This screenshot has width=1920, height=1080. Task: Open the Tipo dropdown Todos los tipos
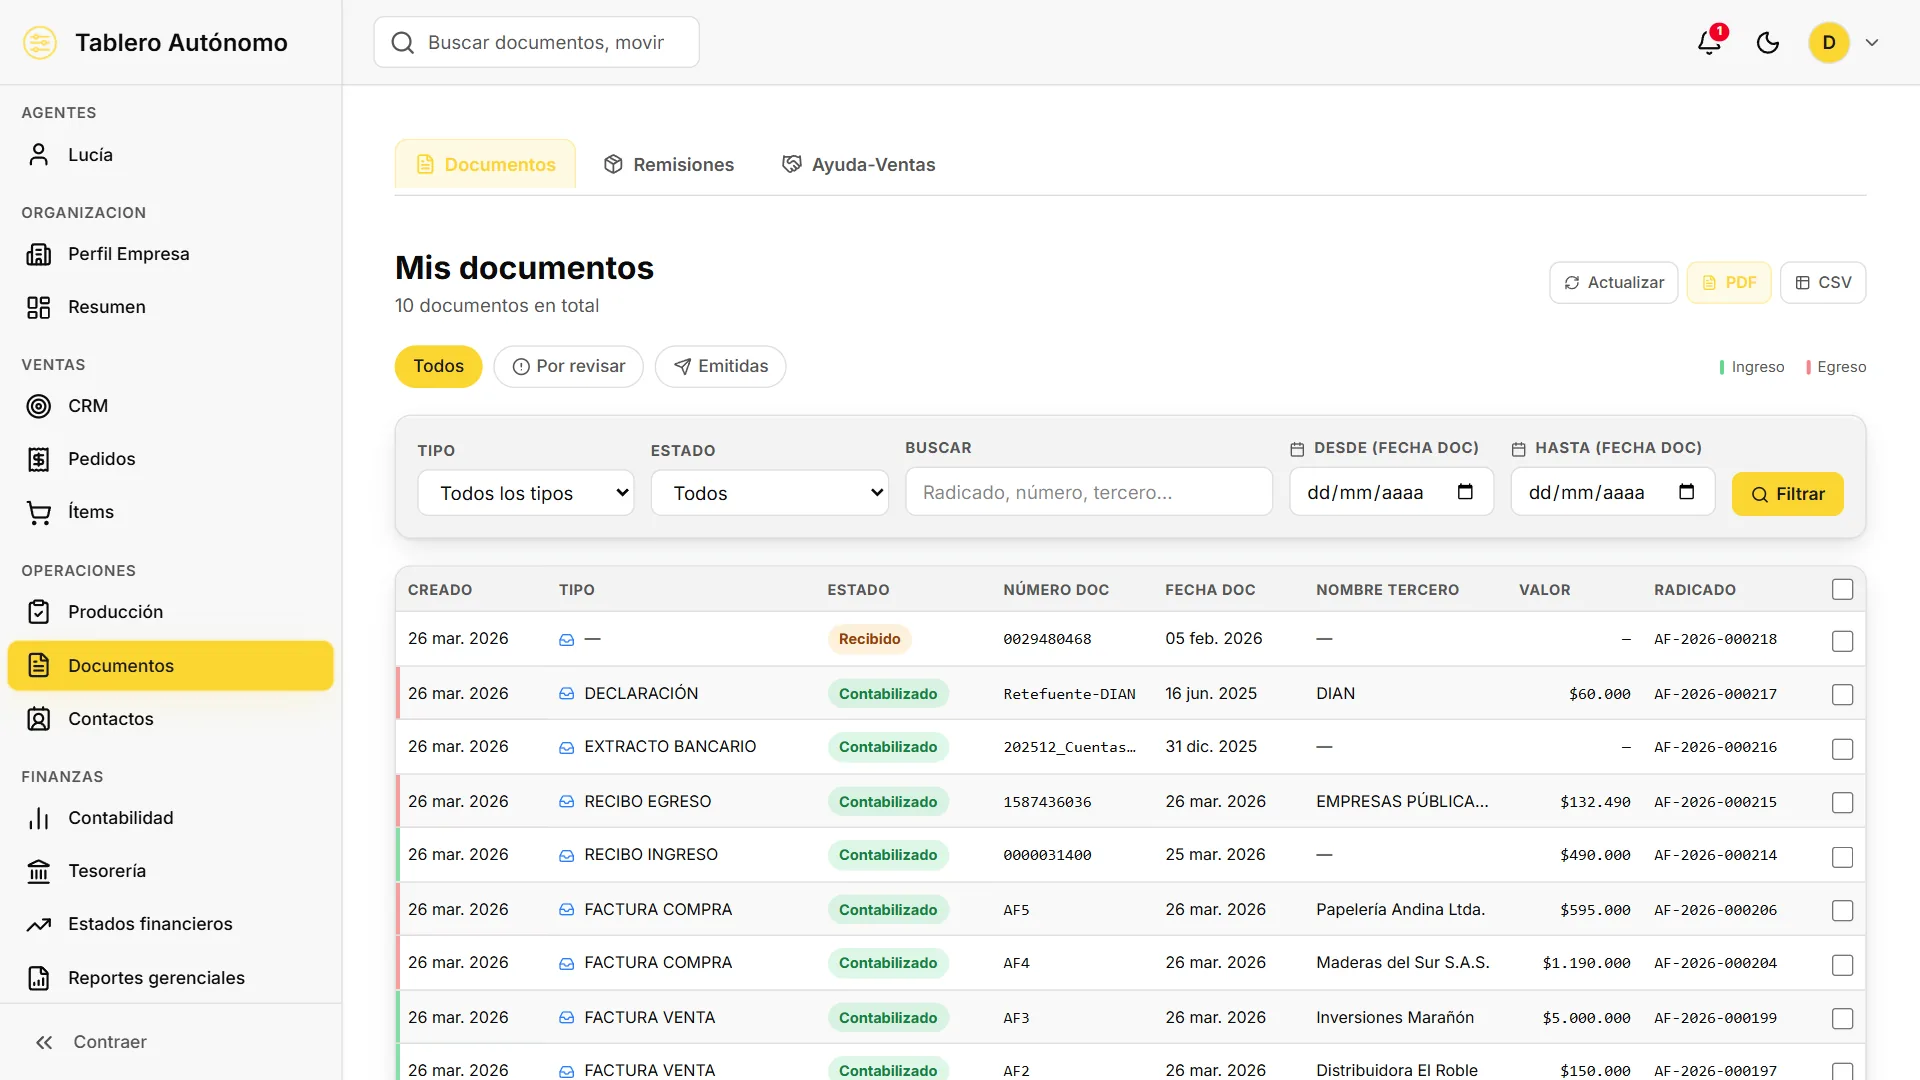(526, 493)
